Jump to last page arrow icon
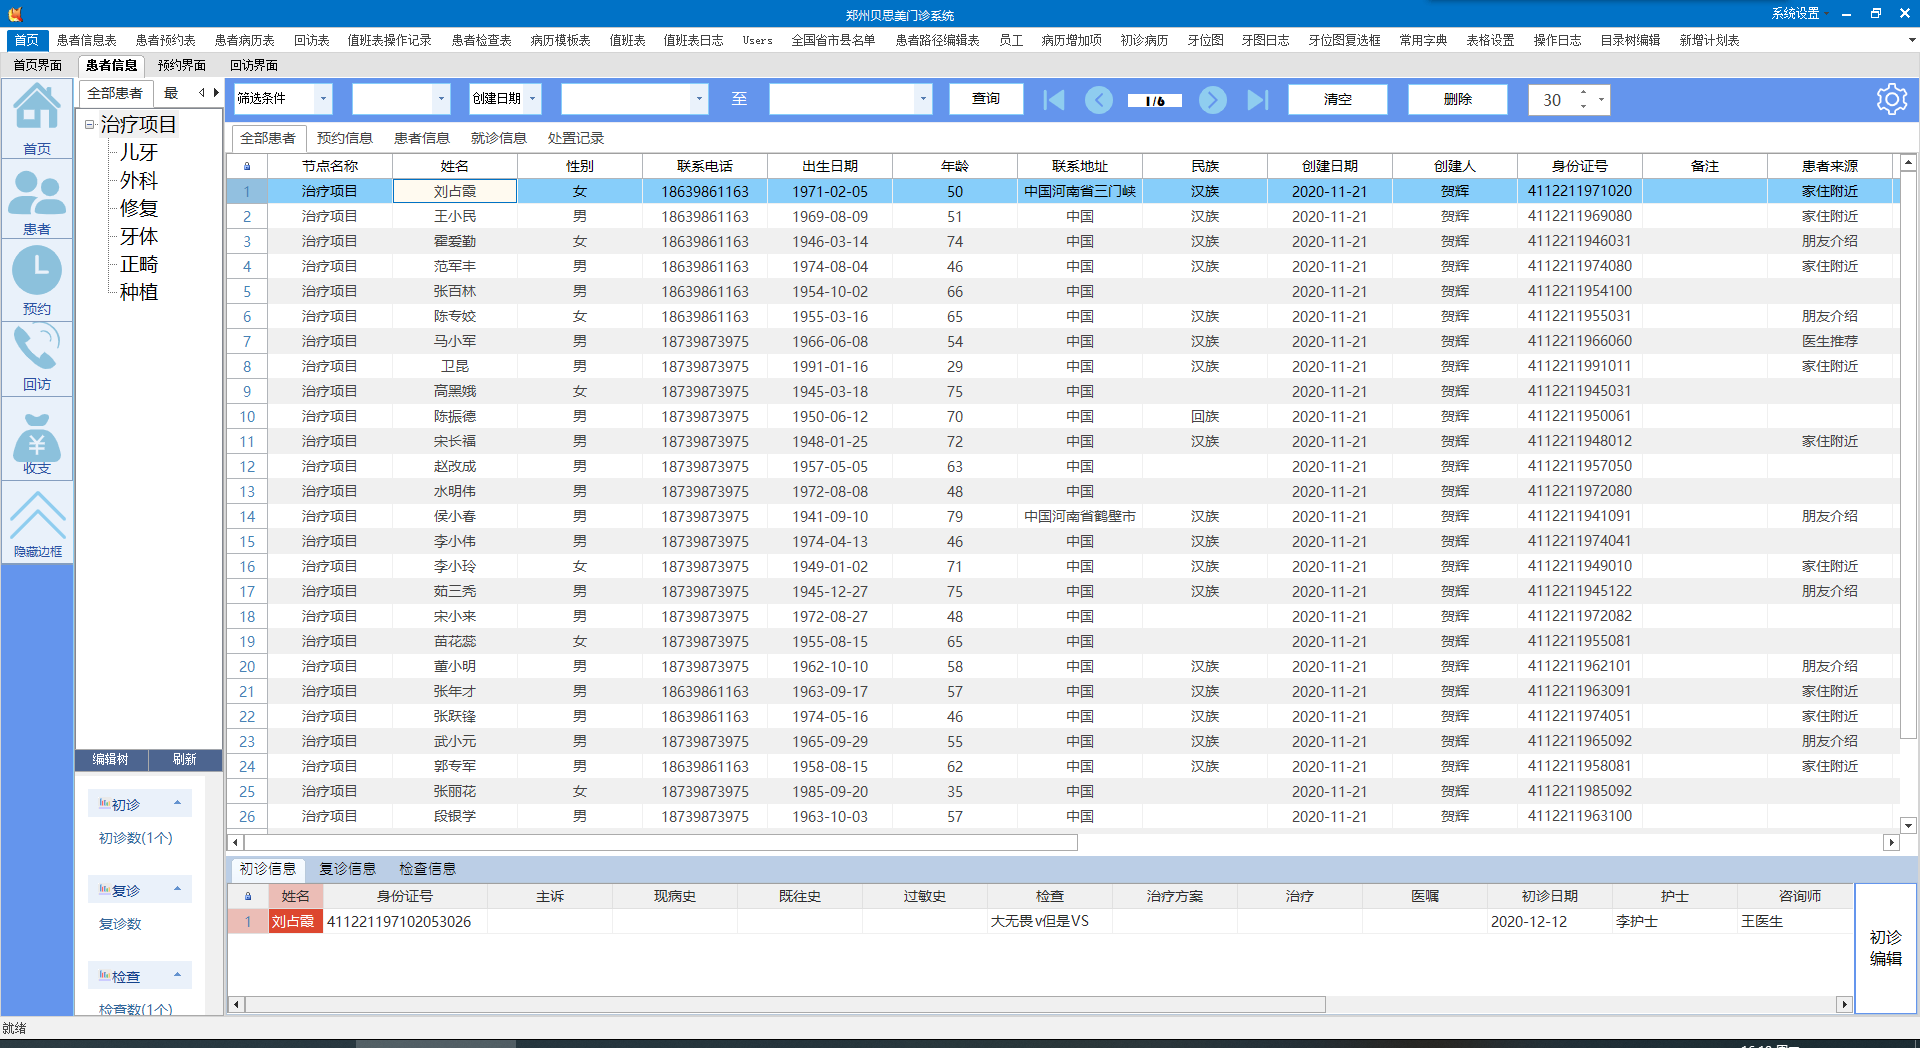Screen dimensions: 1920x1048 [1258, 100]
